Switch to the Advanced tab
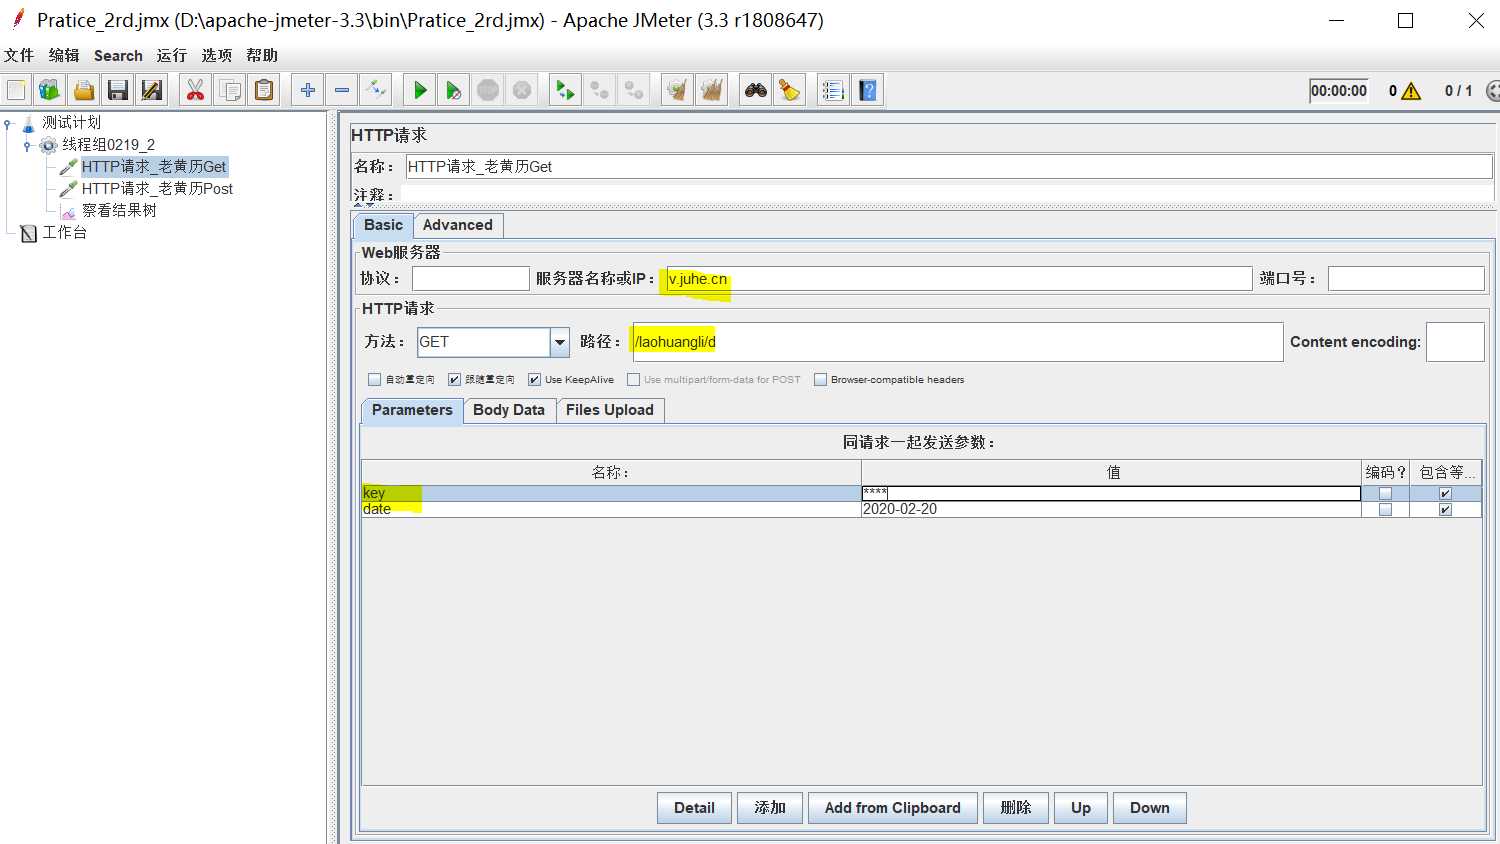The height and width of the screenshot is (844, 1500). [458, 225]
